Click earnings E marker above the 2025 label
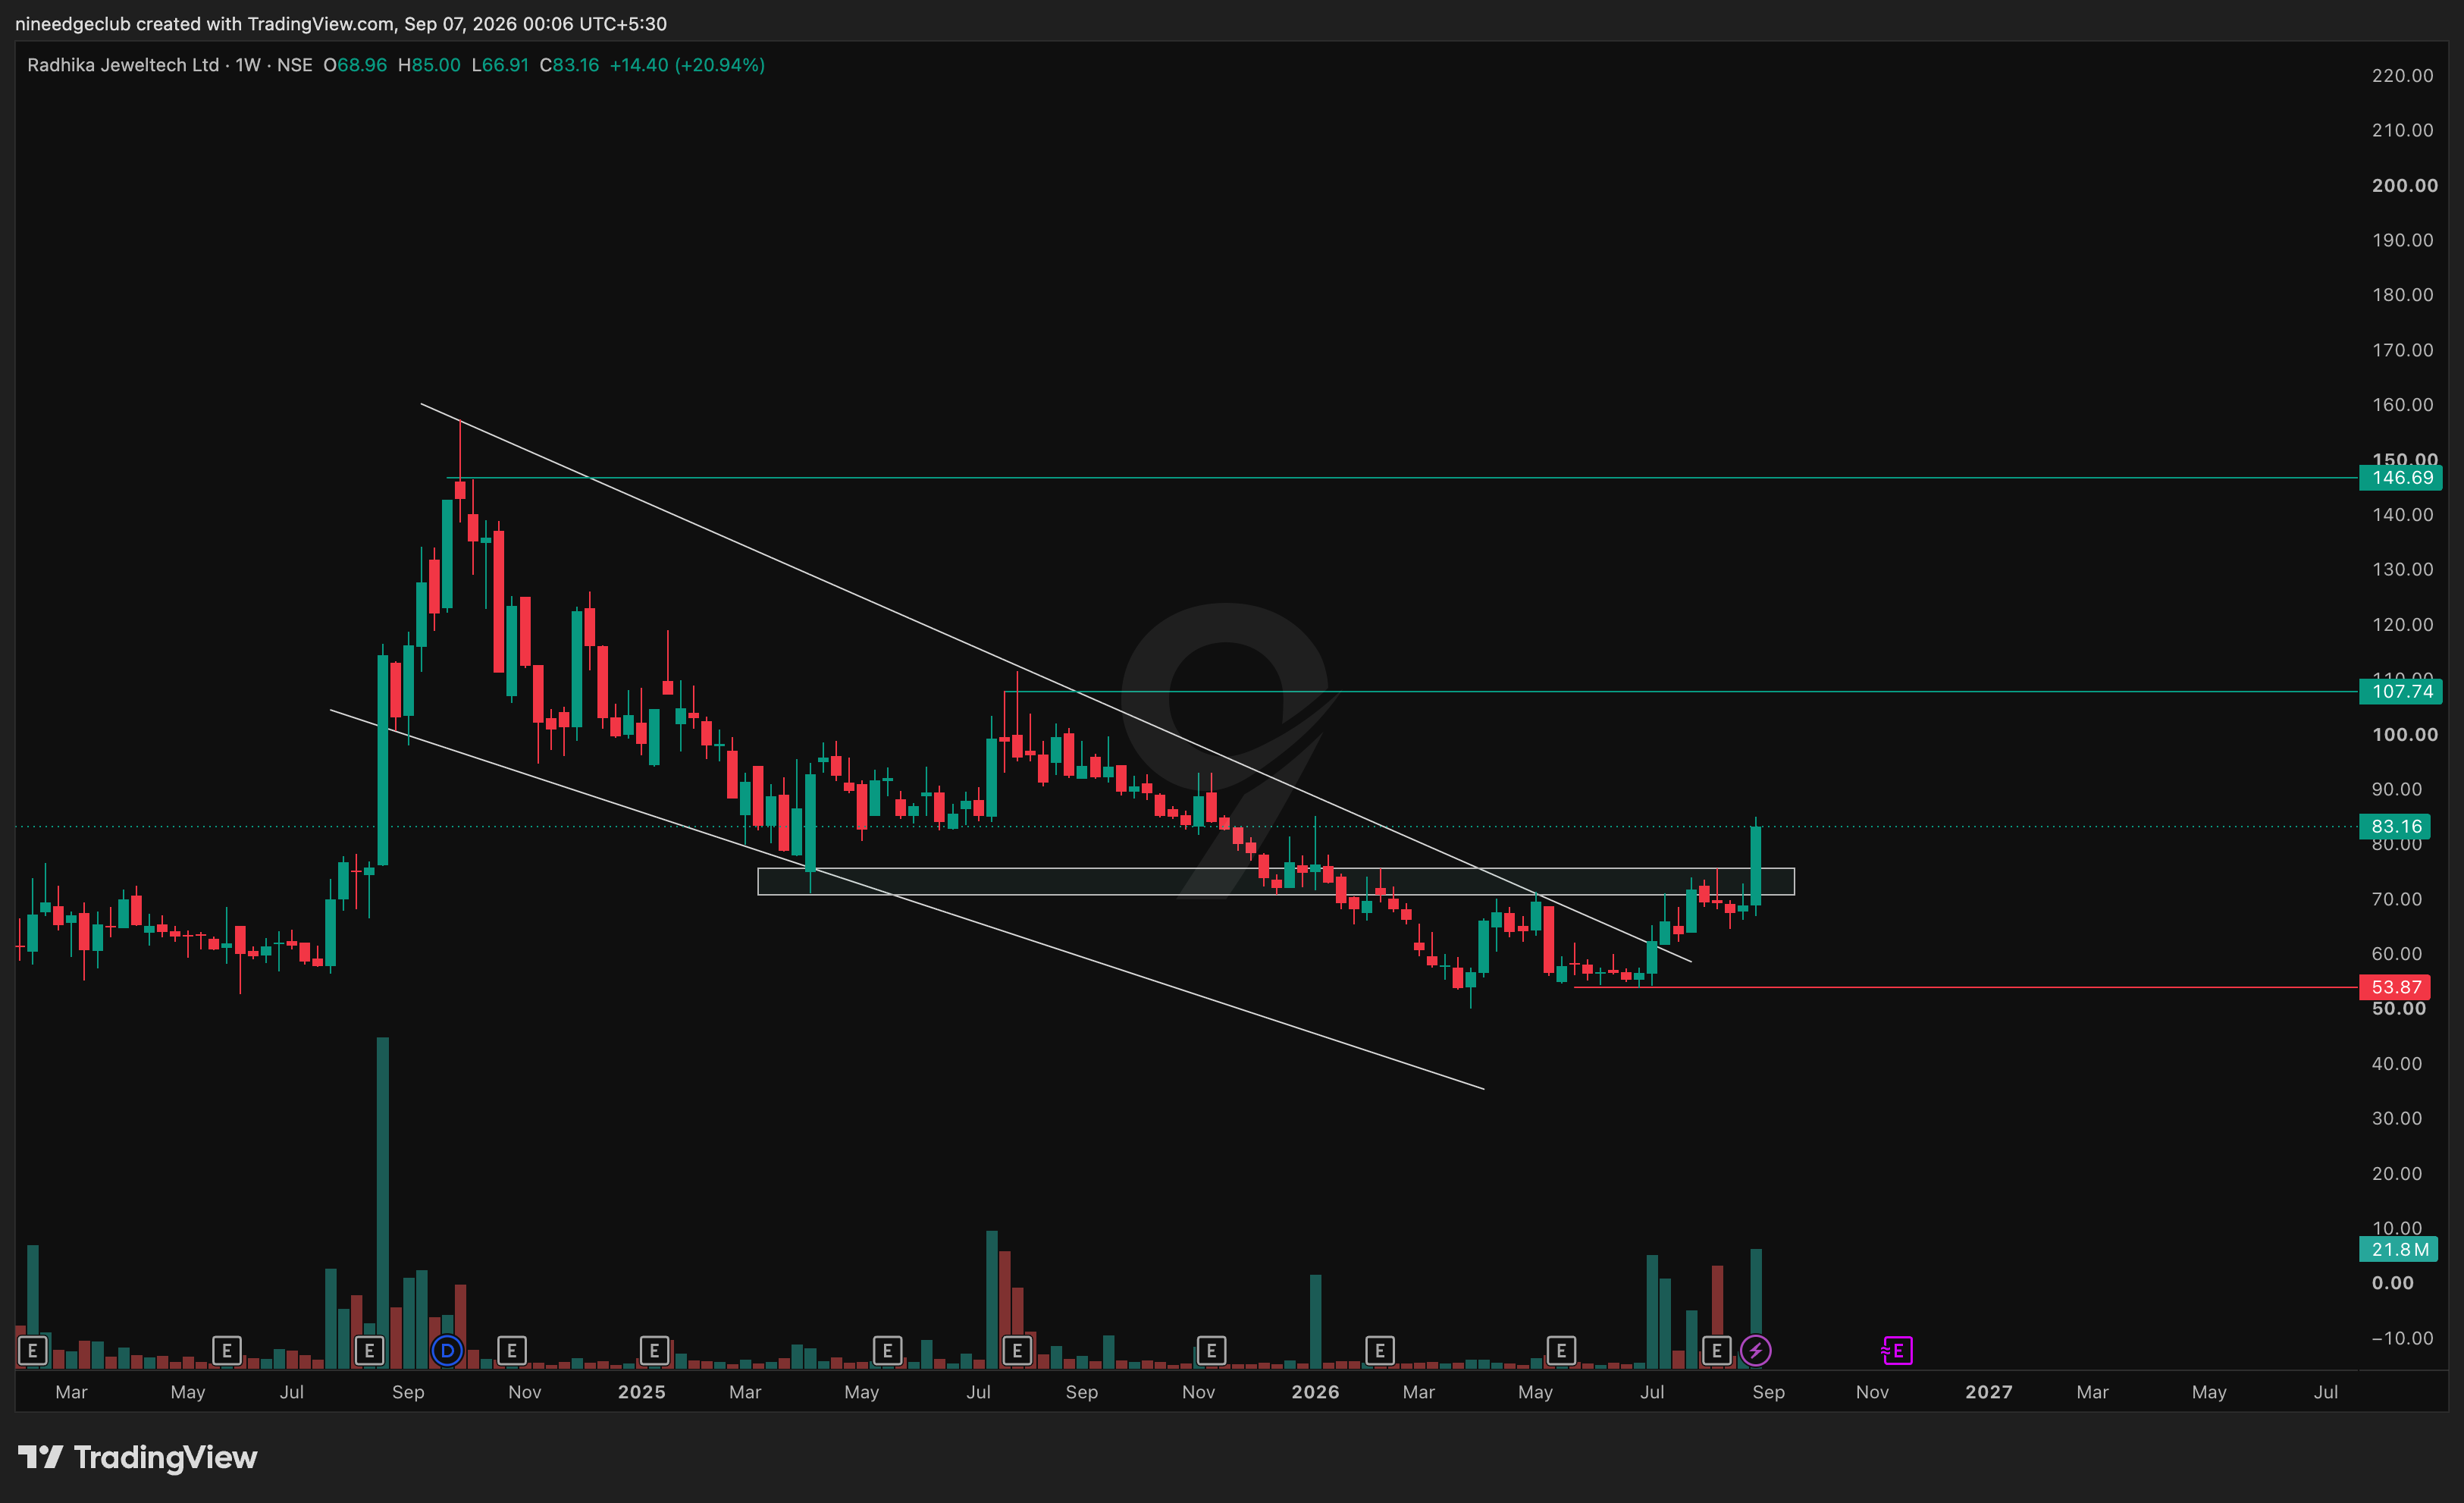 coord(654,1351)
